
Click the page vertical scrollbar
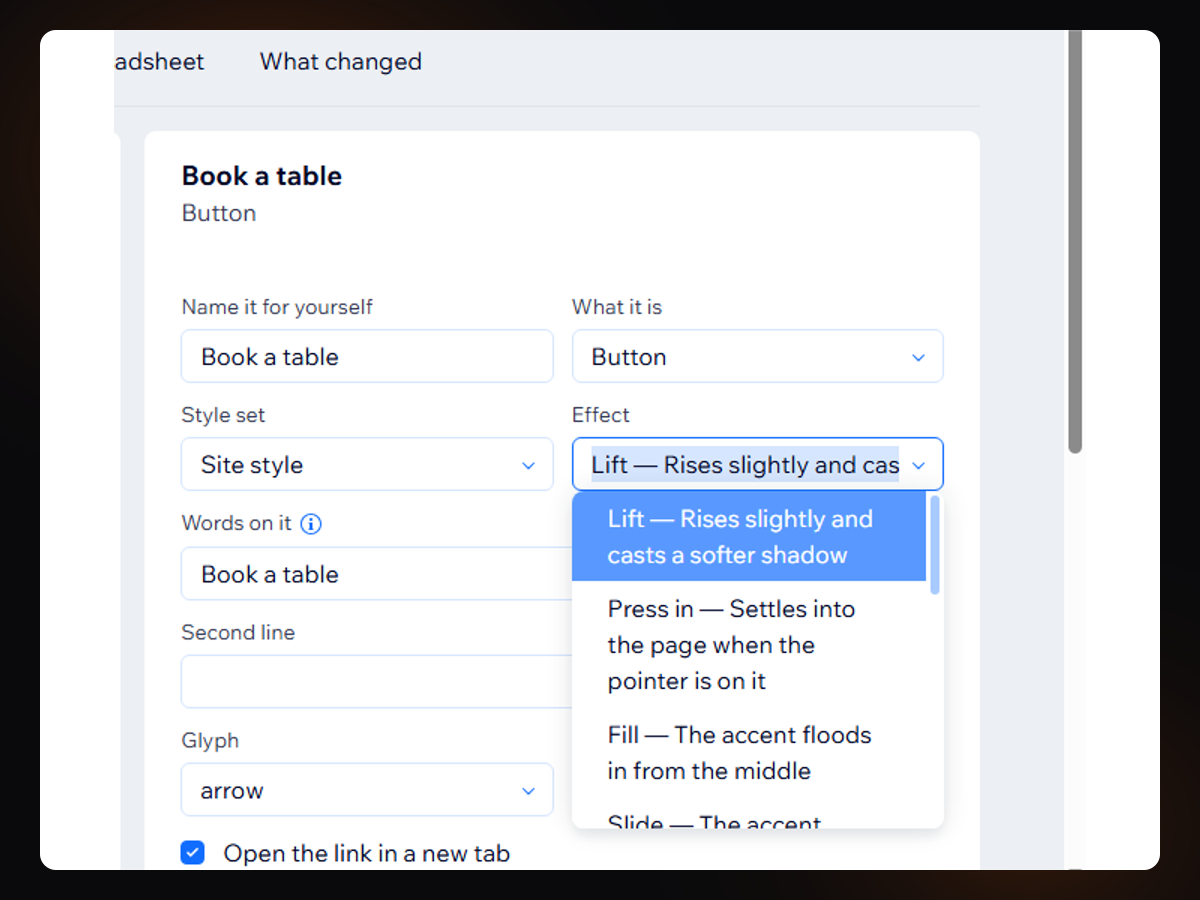tap(1075, 242)
